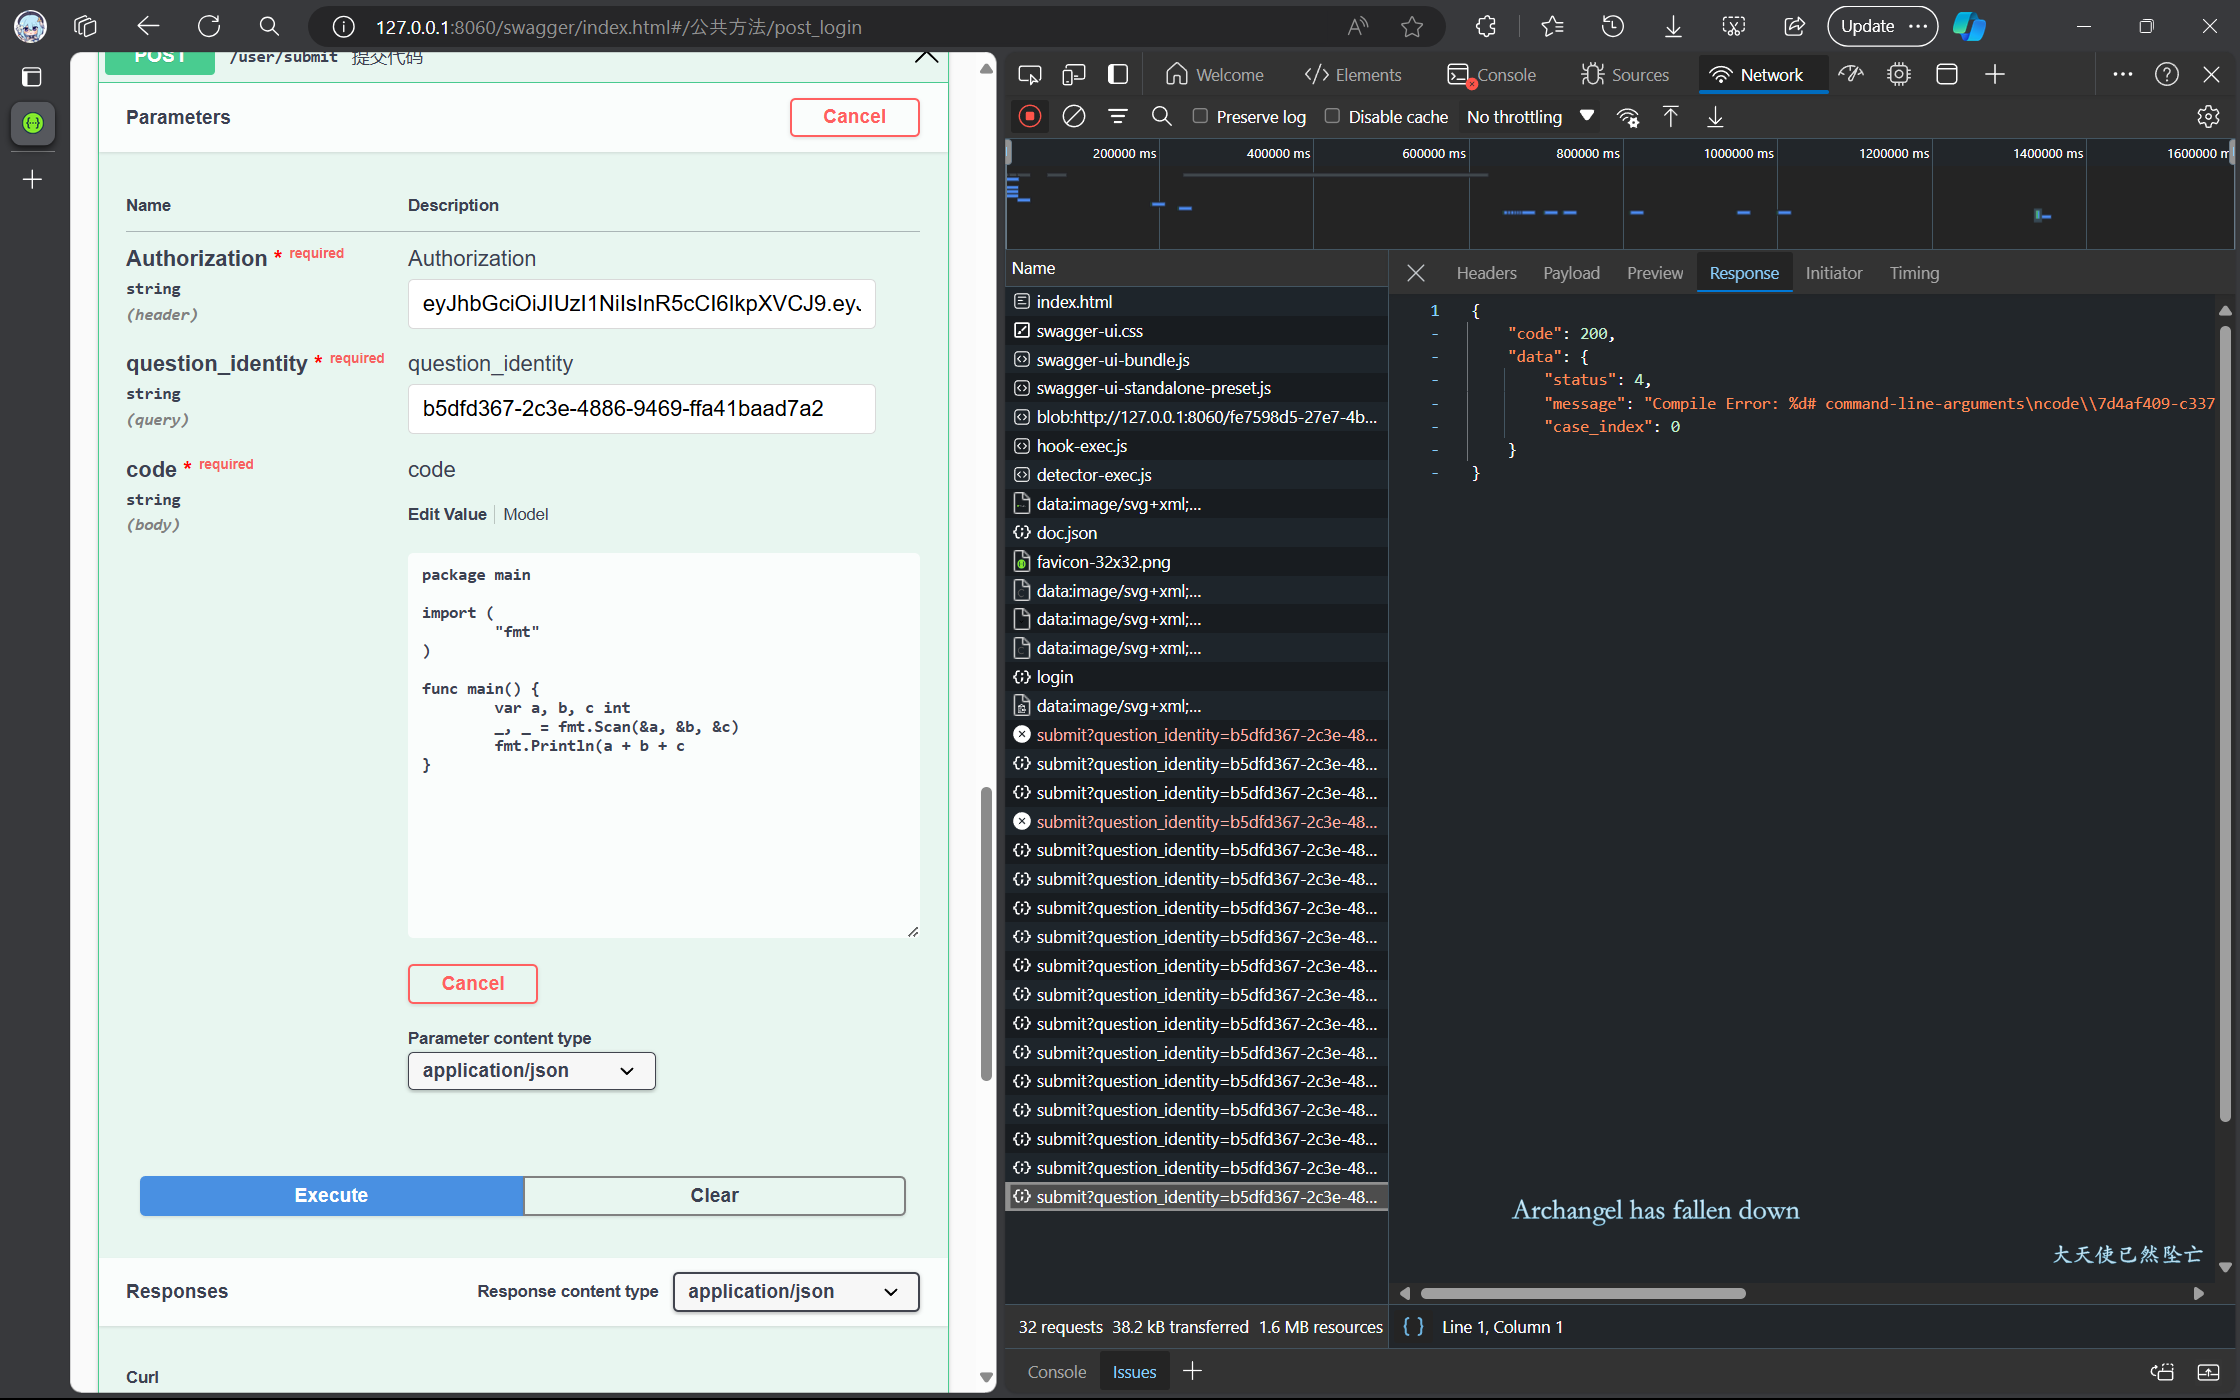Open the Timing tab
Viewport: 2240px width, 1400px height.
tap(1914, 273)
